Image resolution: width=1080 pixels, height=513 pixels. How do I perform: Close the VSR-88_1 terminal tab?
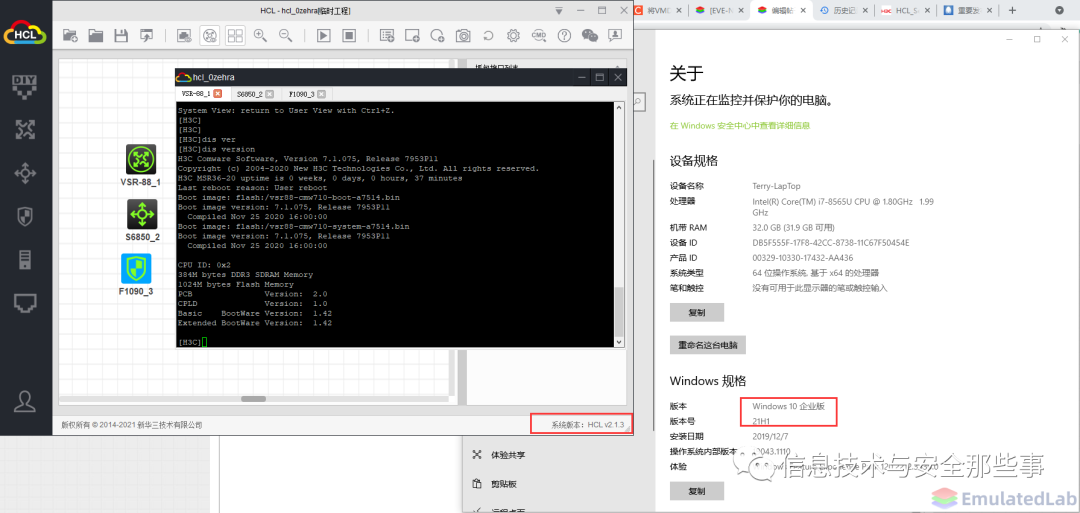(218, 93)
